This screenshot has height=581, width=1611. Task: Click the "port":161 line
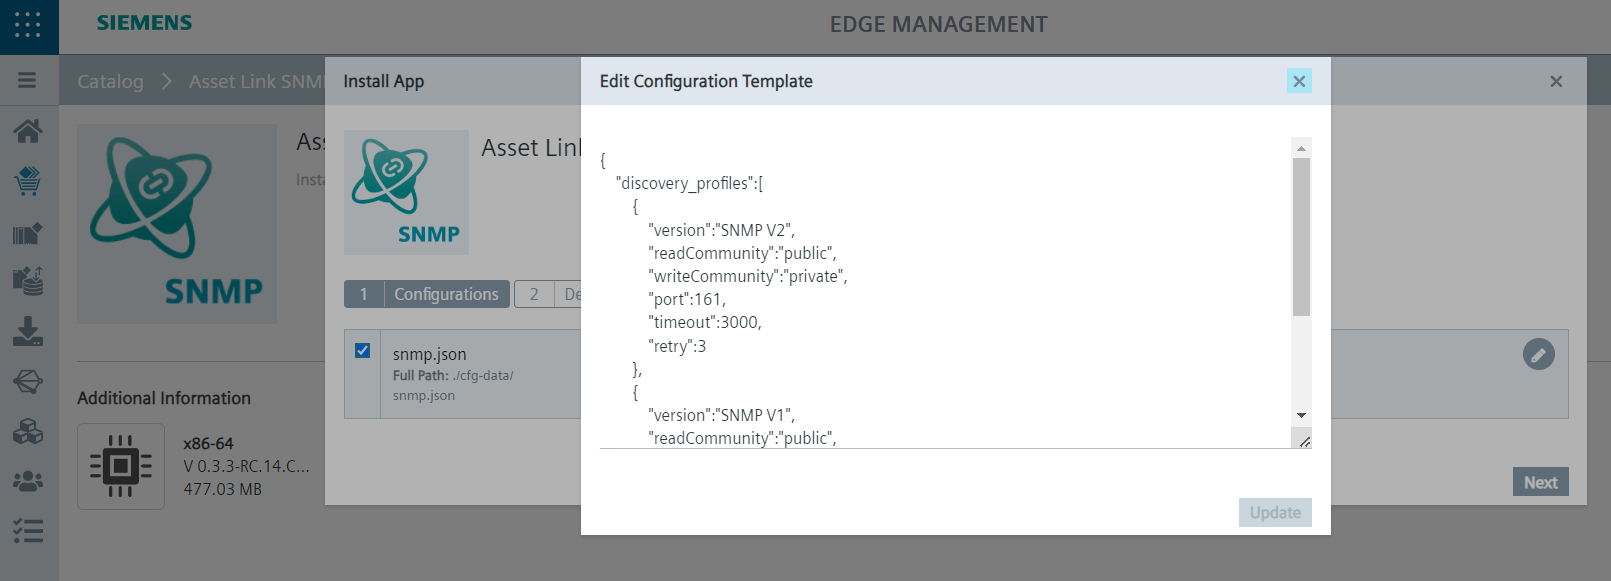687,299
